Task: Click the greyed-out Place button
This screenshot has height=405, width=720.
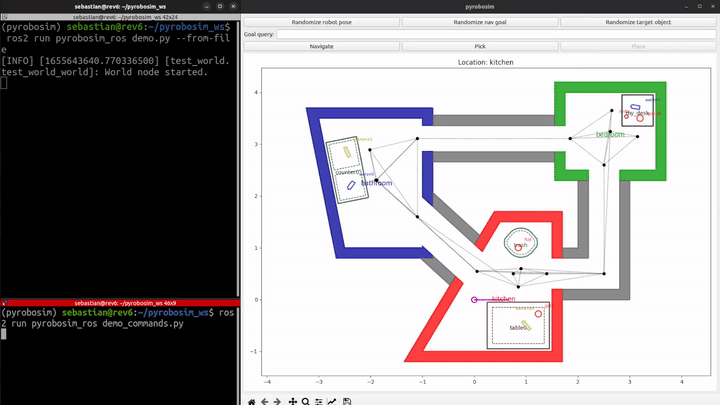Action: tap(638, 46)
